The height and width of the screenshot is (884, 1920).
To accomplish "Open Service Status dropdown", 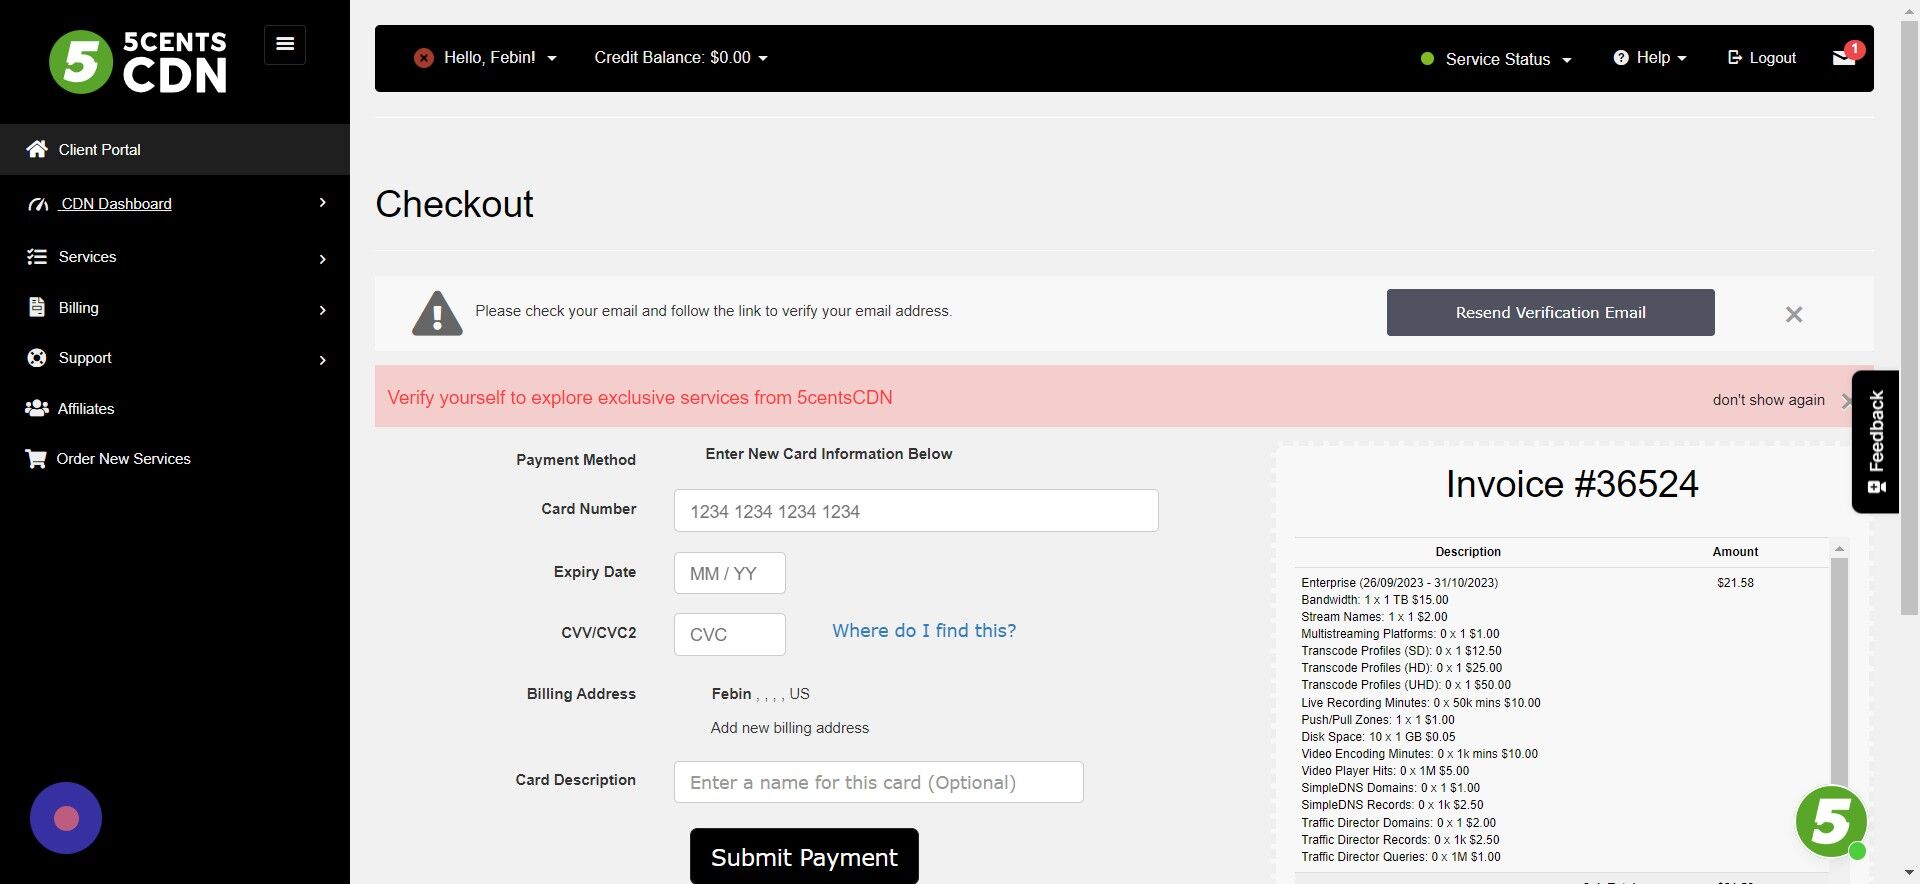I will pos(1508,59).
